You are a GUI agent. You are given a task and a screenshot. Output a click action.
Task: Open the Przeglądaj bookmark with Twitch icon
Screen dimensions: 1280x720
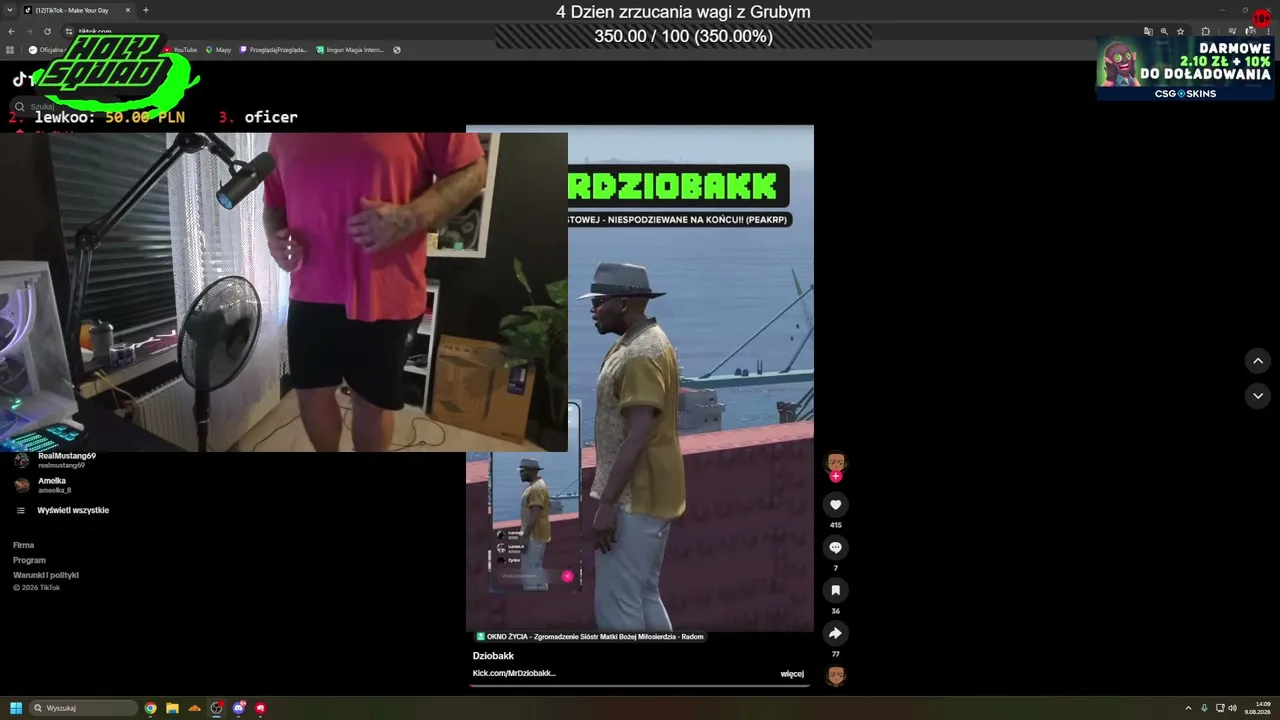(273, 50)
